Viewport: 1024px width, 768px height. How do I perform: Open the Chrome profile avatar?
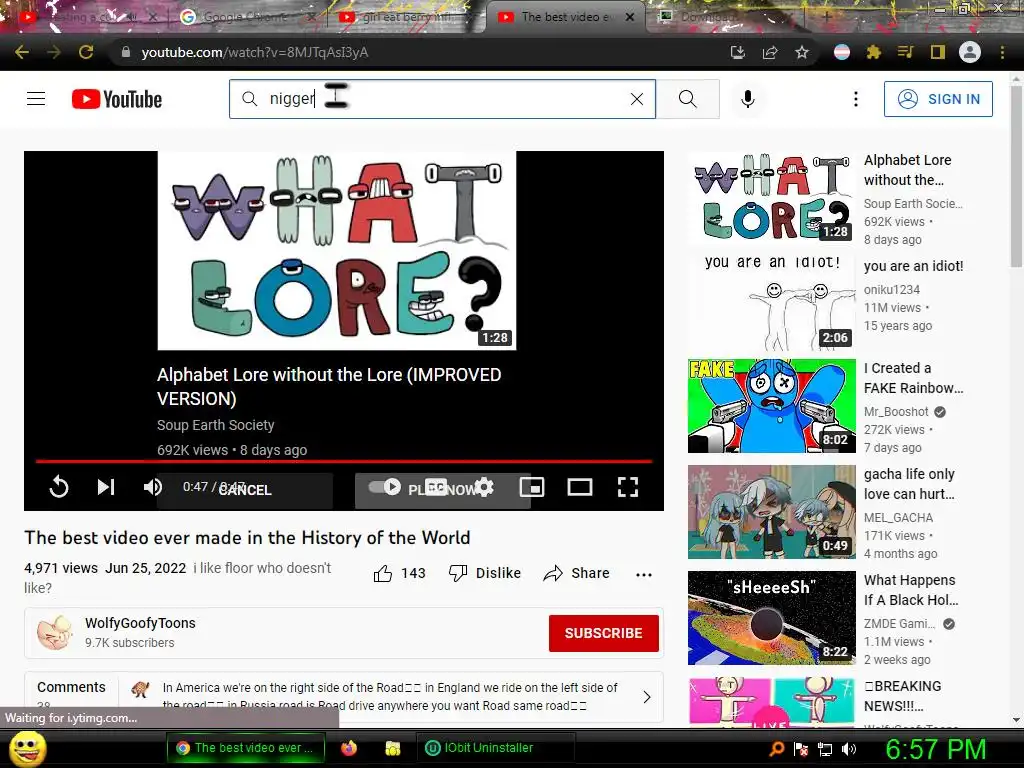[970, 52]
